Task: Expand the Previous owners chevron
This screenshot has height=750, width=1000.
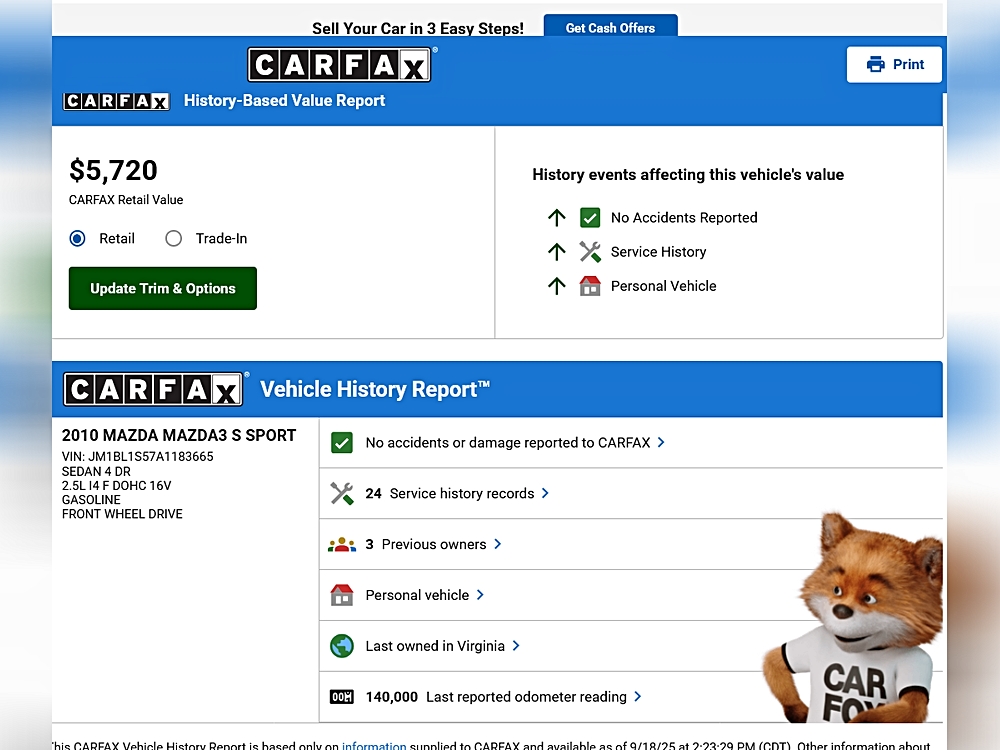Action: [x=497, y=544]
